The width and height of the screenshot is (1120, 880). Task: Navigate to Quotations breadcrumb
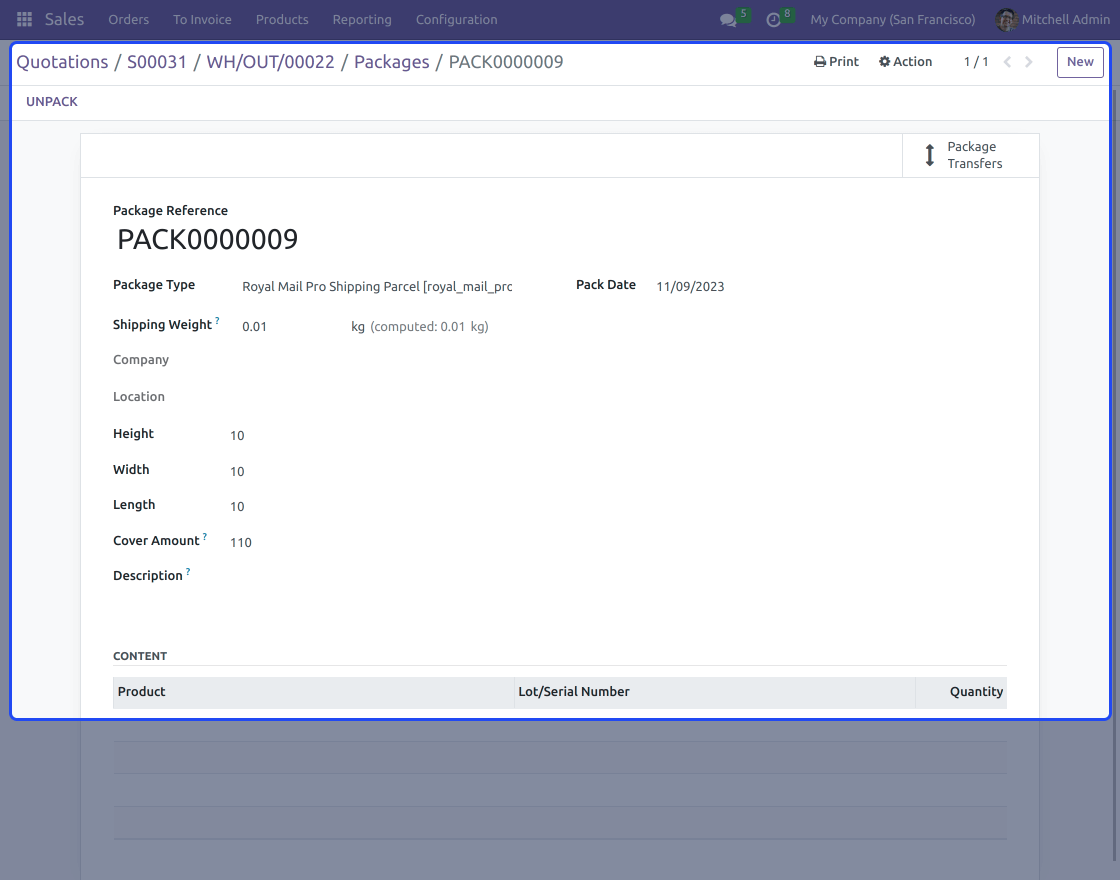pyautogui.click(x=62, y=62)
